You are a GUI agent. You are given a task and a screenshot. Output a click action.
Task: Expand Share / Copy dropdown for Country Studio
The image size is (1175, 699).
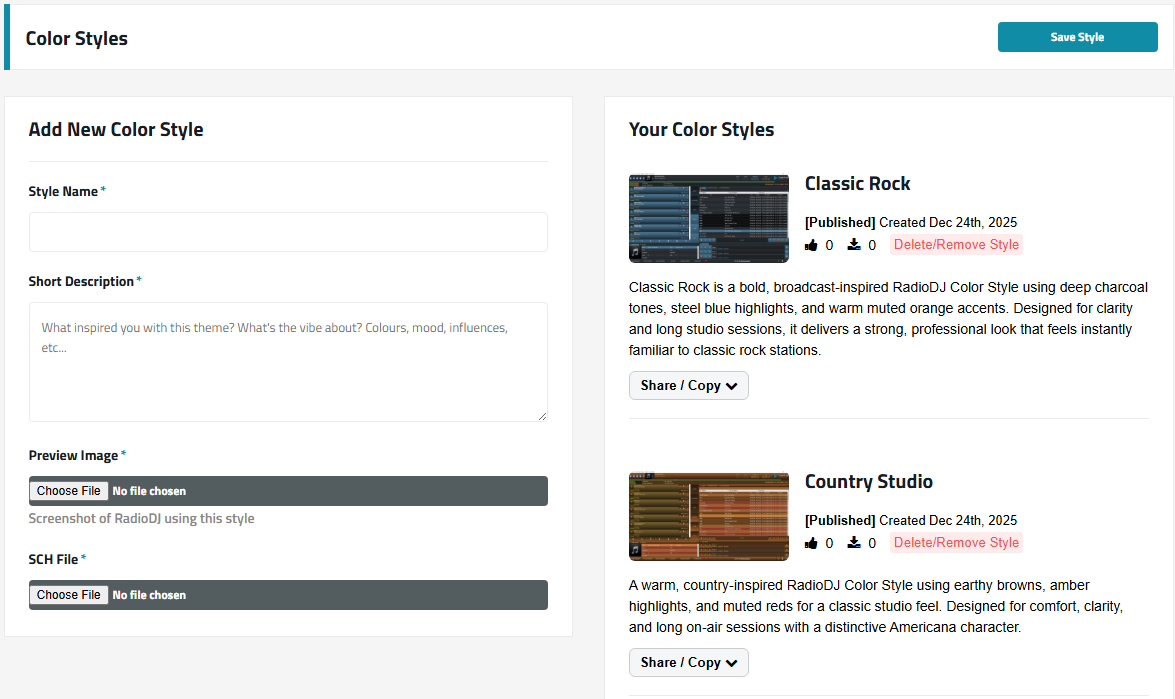(688, 663)
